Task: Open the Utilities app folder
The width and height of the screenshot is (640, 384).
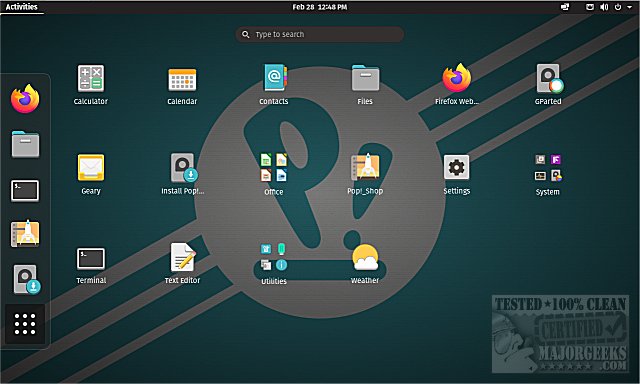Action: [273, 257]
